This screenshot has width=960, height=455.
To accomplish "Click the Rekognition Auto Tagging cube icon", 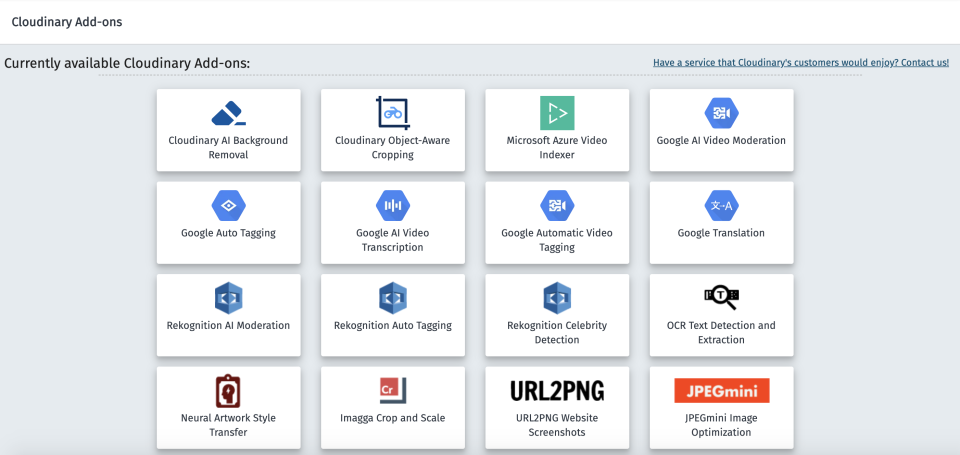I will pyautogui.click(x=392, y=298).
